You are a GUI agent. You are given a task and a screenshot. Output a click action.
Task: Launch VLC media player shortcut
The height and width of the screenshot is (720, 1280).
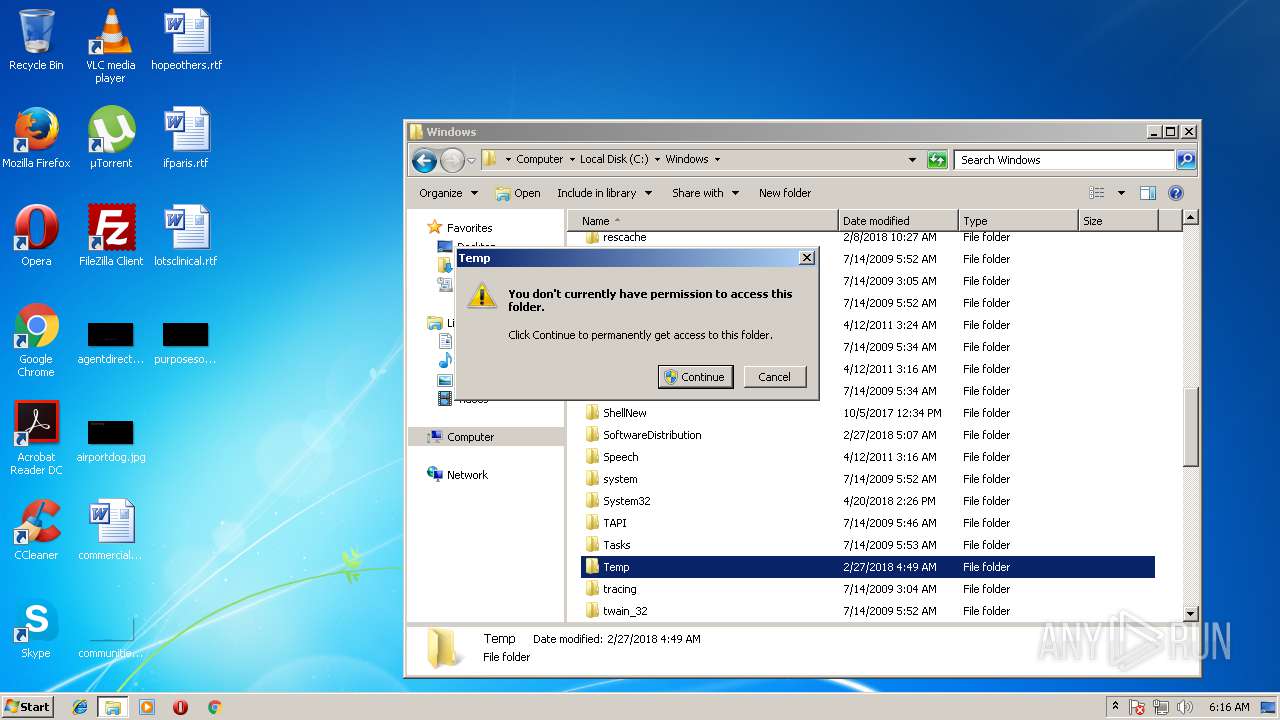110,45
